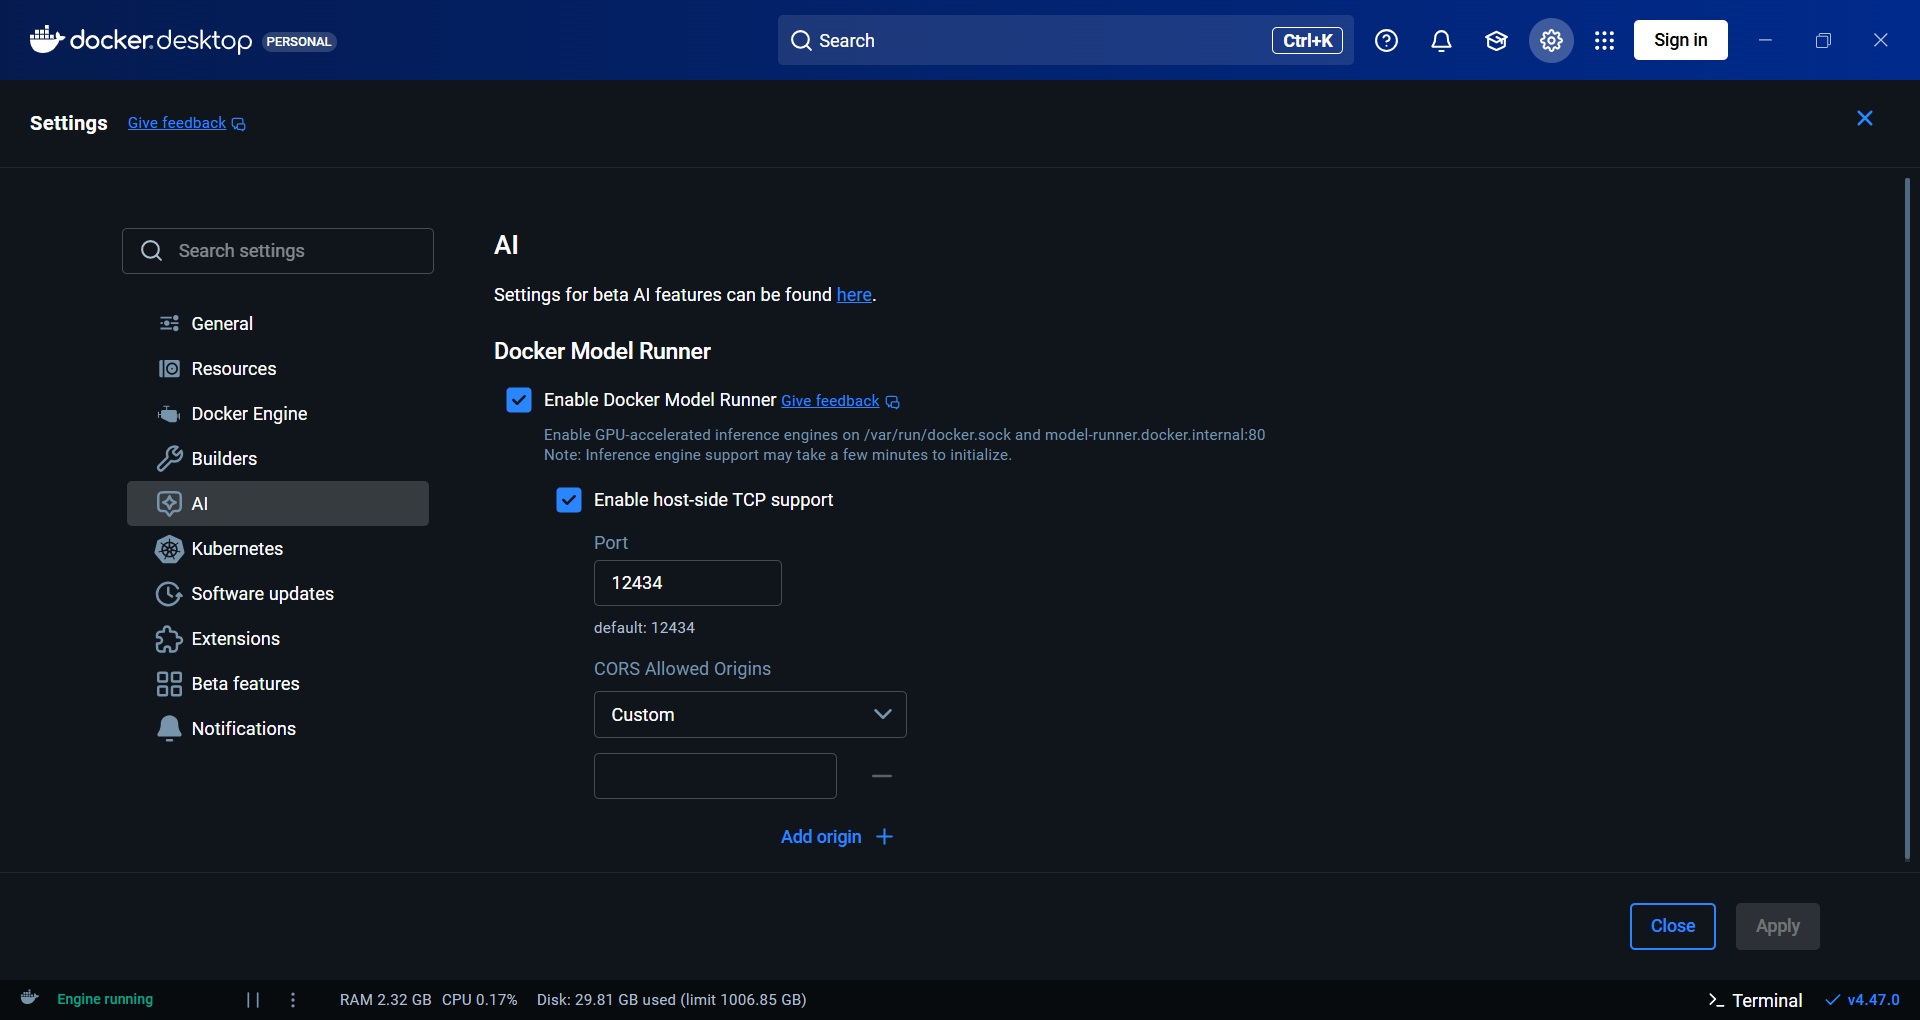This screenshot has width=1920, height=1020.
Task: Pause the engine from the status bar
Action: [x=253, y=1000]
